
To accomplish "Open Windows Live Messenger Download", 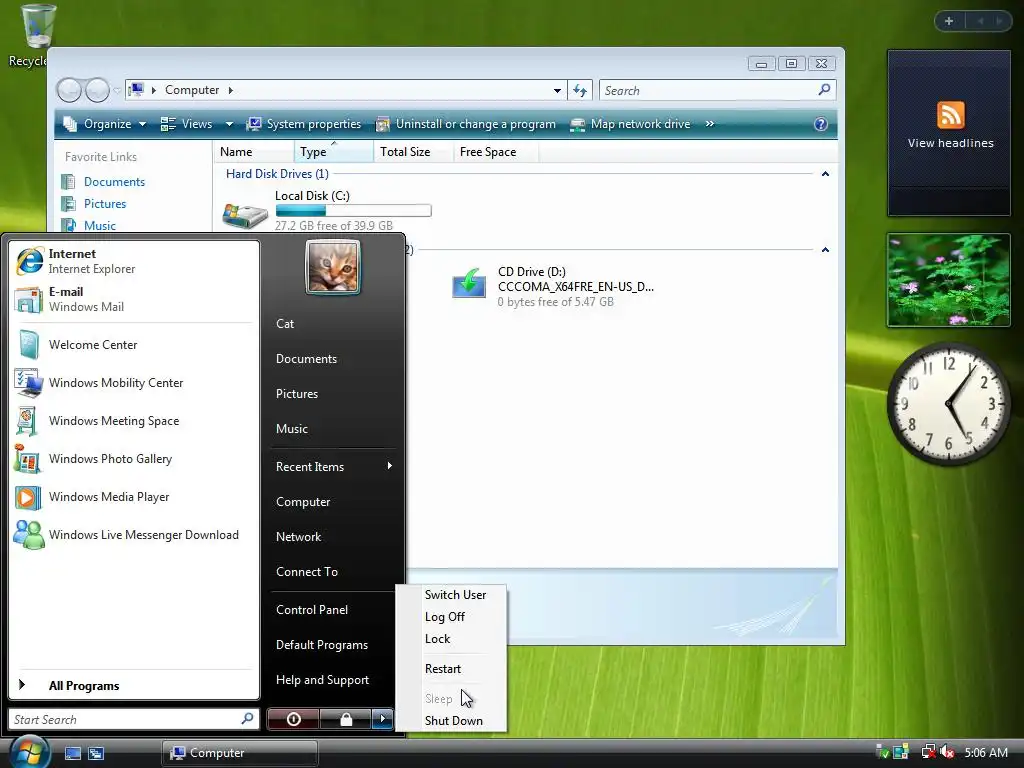I will point(134,535).
